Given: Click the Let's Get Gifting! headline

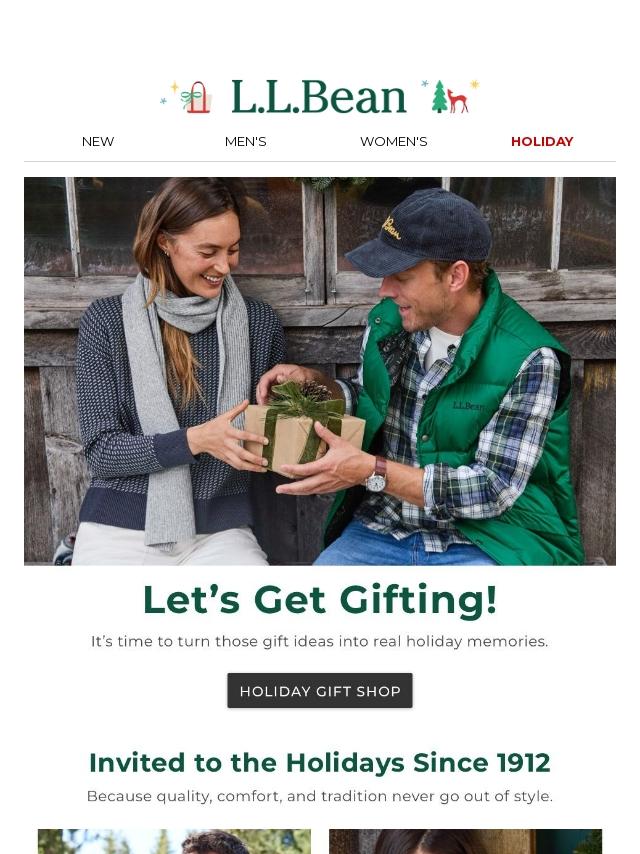Looking at the screenshot, I should 320,600.
